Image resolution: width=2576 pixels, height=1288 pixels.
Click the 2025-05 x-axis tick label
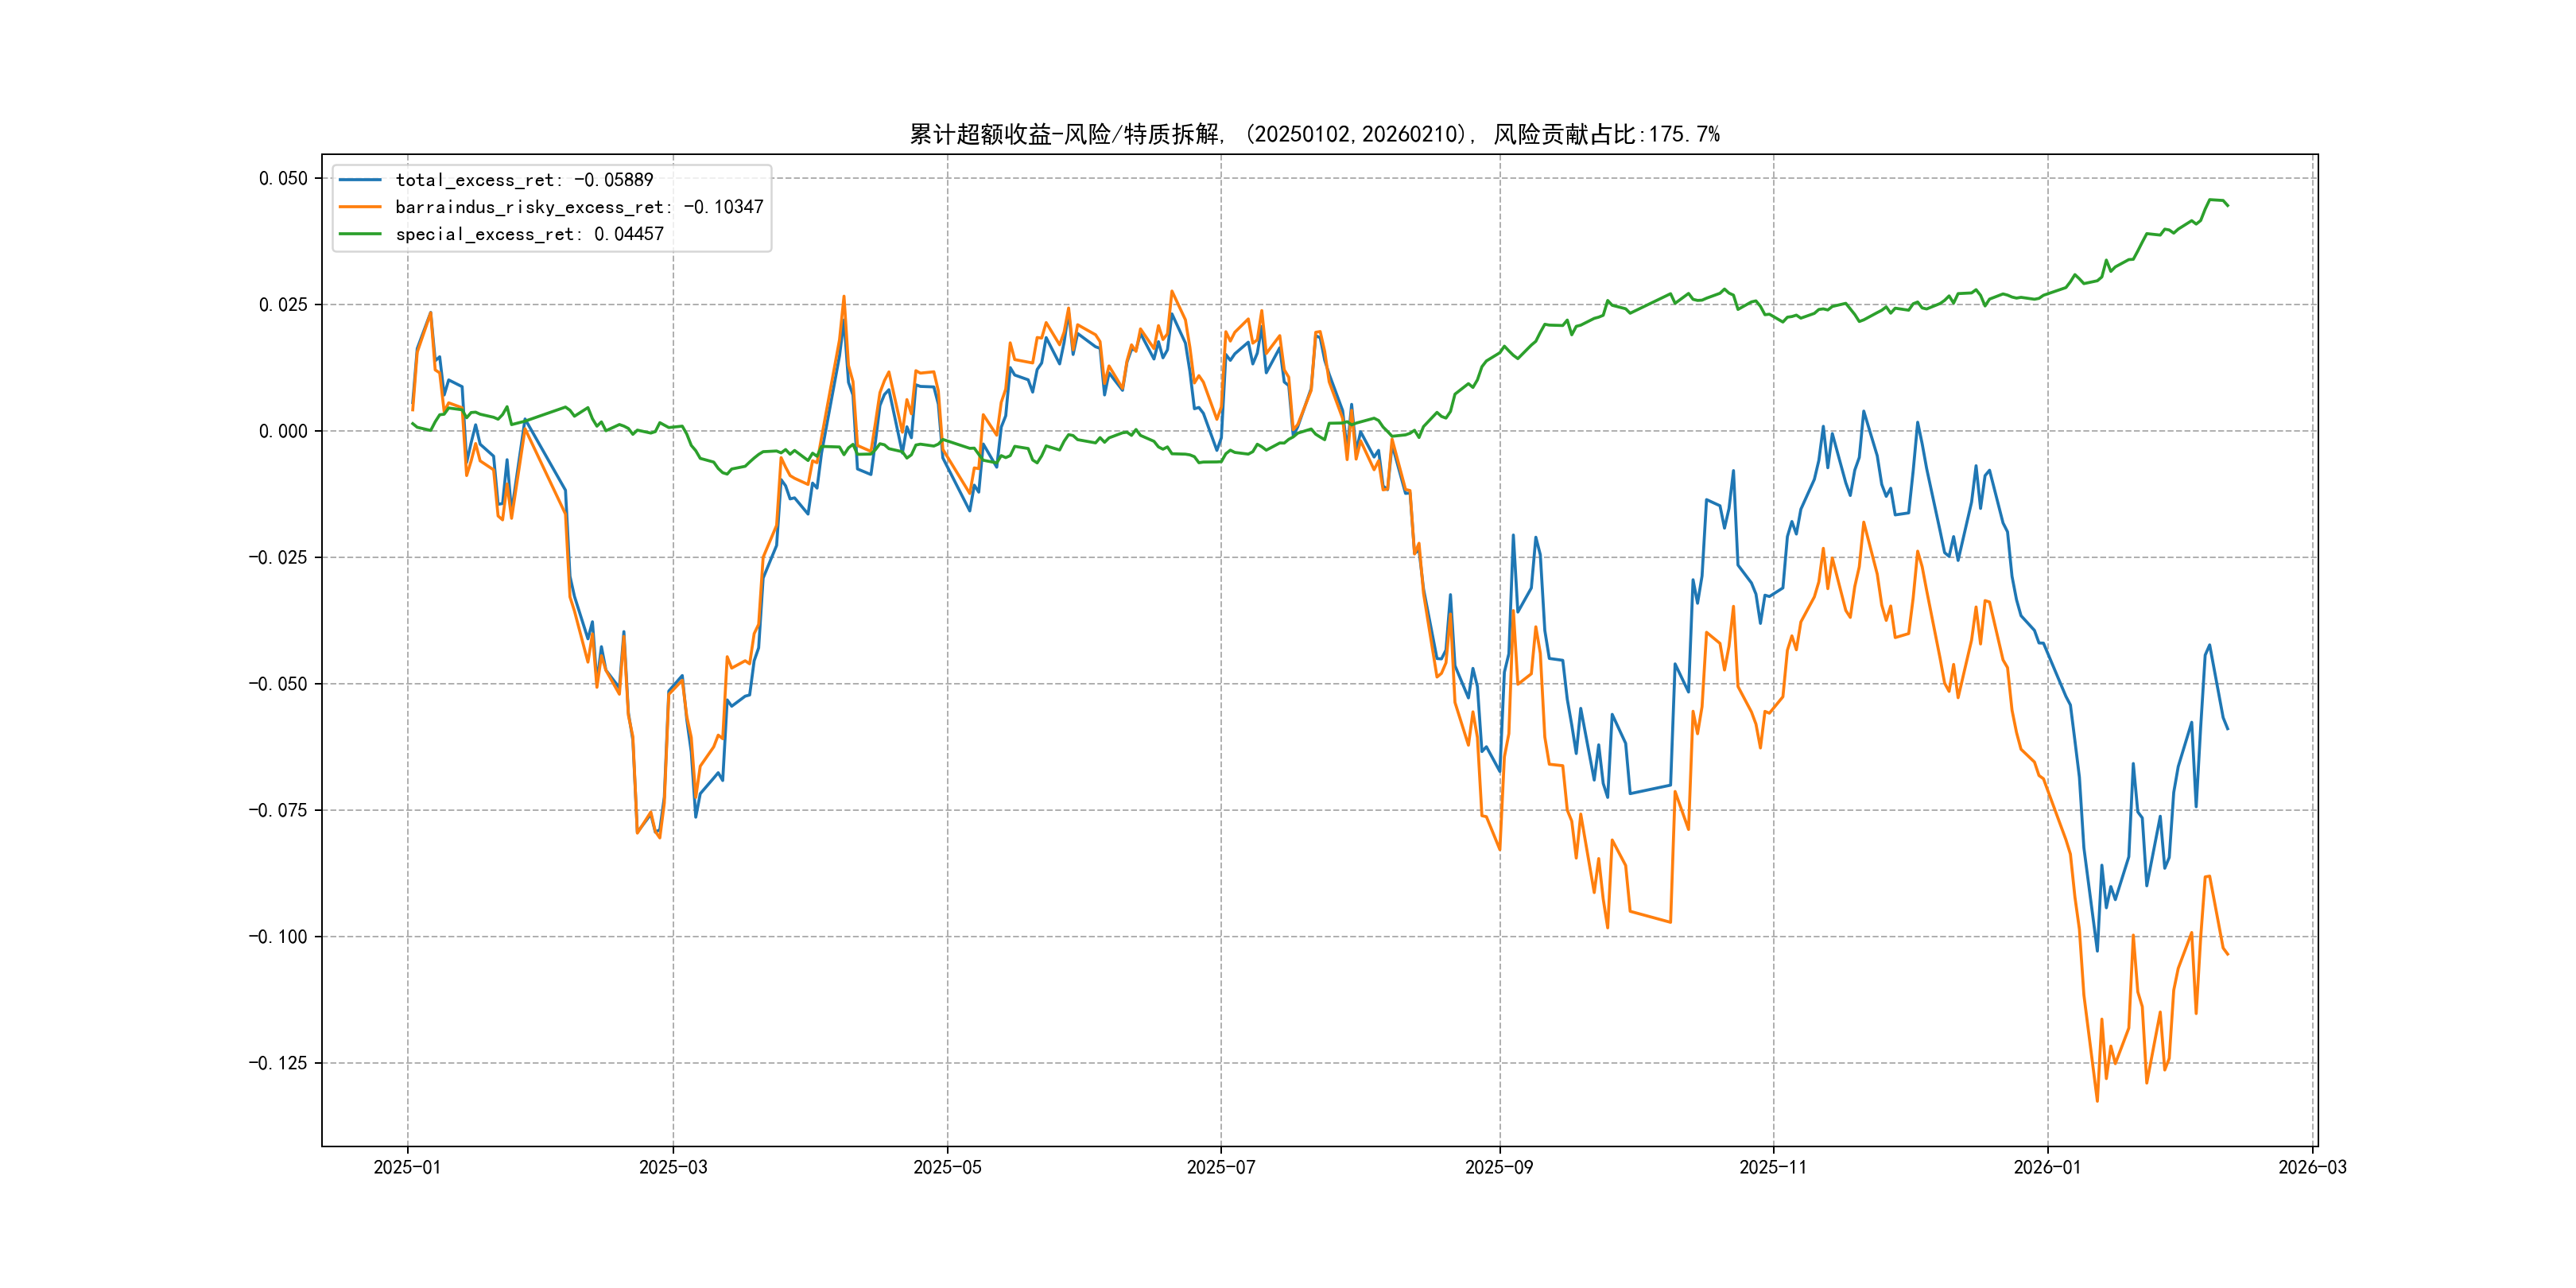pos(947,1167)
